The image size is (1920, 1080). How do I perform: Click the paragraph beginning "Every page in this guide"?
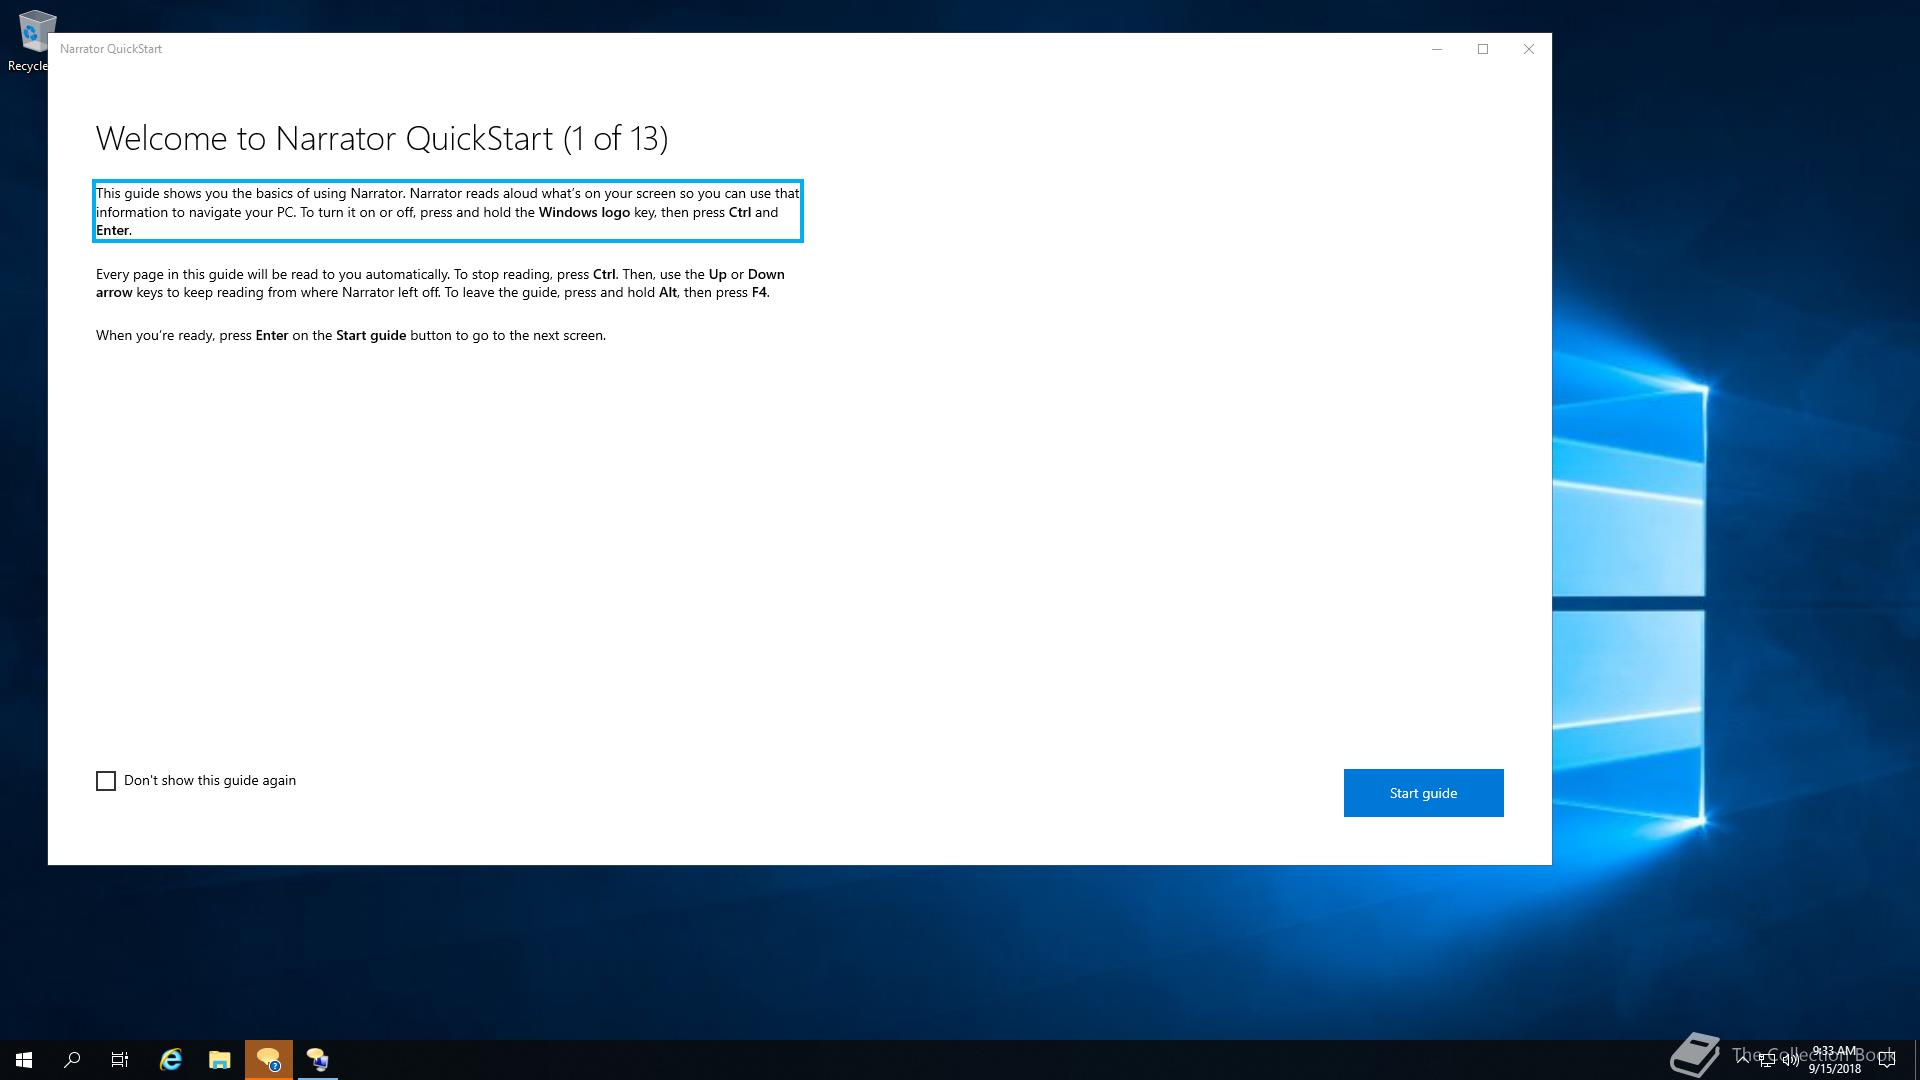pyautogui.click(x=440, y=283)
